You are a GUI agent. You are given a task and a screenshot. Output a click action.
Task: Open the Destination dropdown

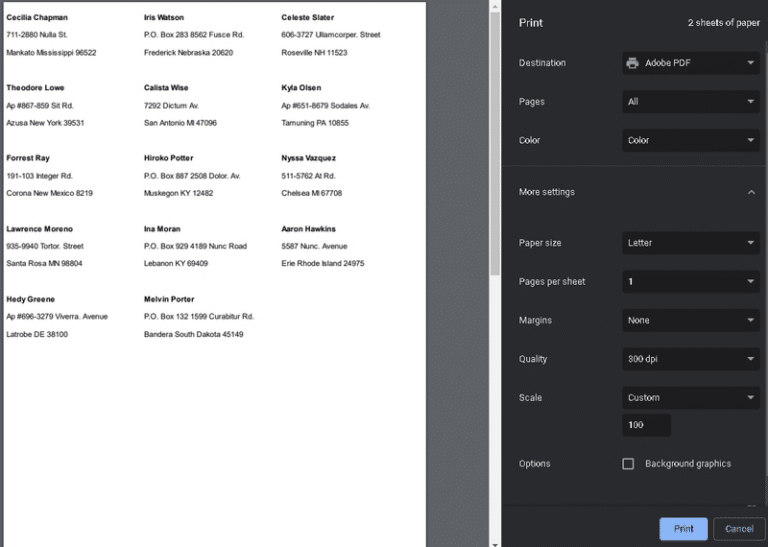[691, 63]
